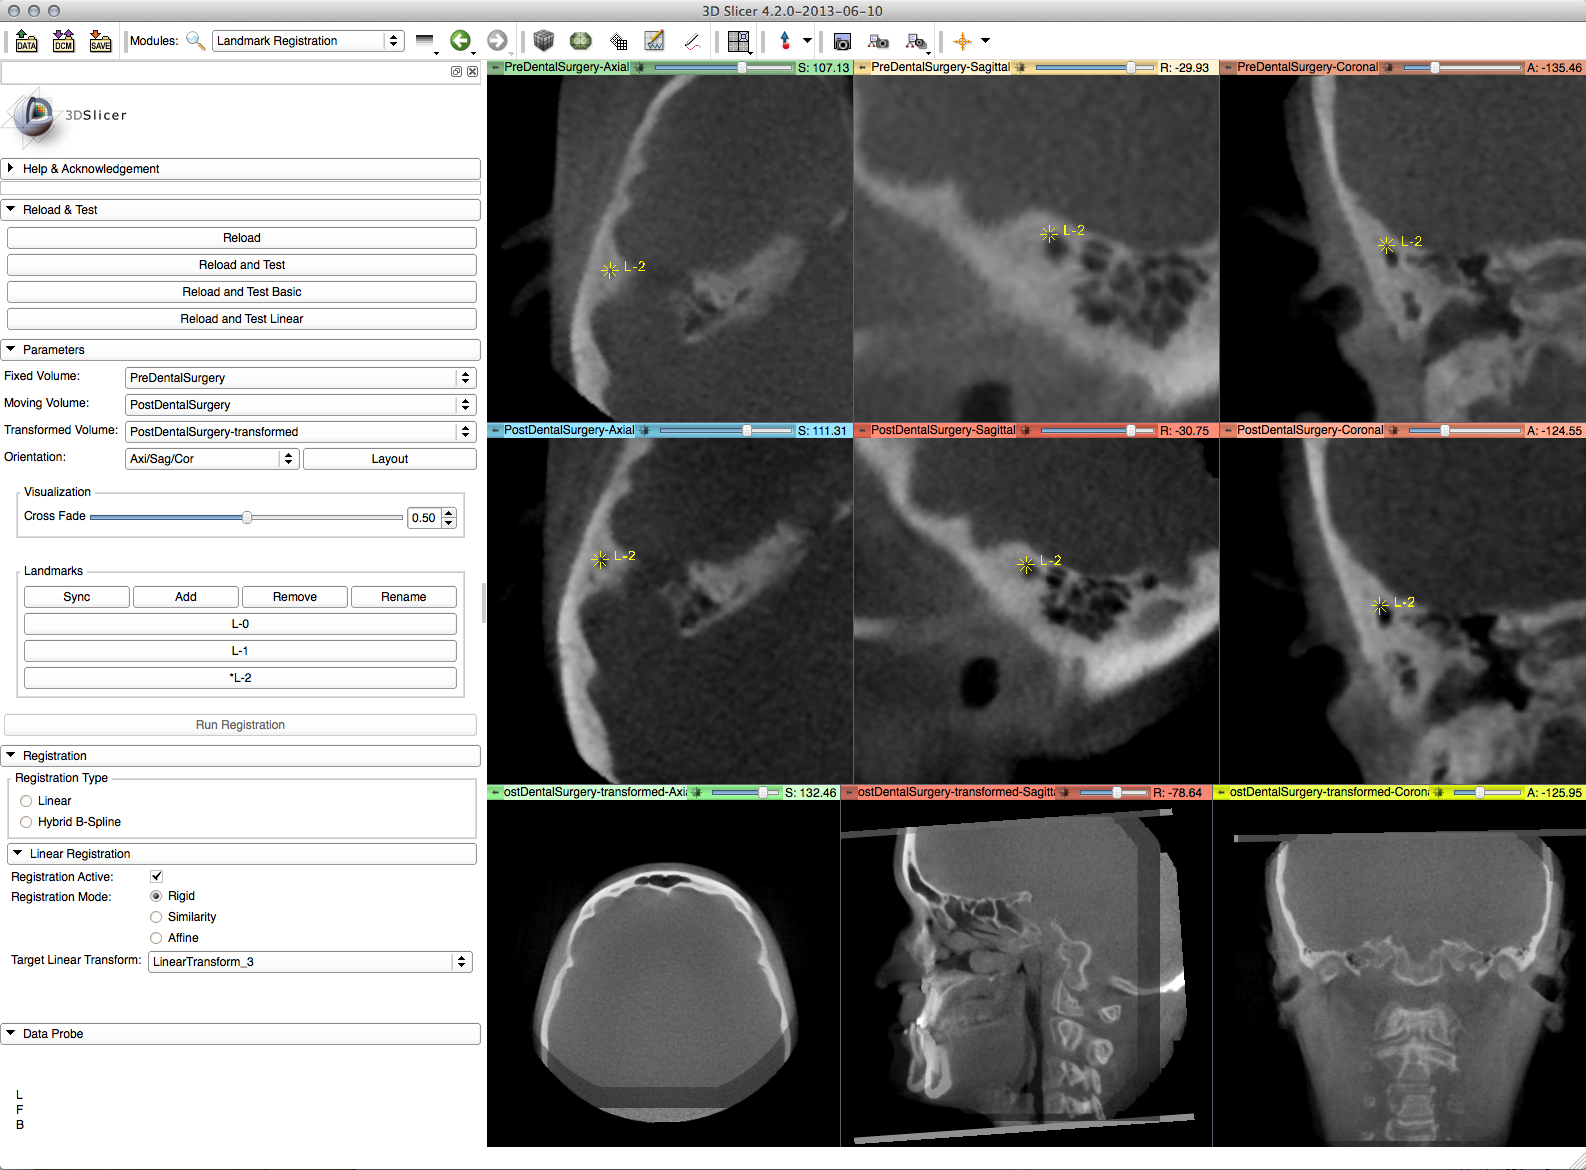Click the SAVE icon in toolbar
The height and width of the screenshot is (1170, 1586).
coord(100,41)
